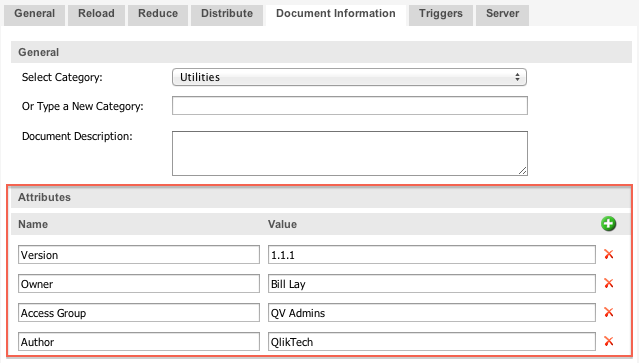639x363 pixels.
Task: Delete the Version attribute row
Action: (x=608, y=254)
